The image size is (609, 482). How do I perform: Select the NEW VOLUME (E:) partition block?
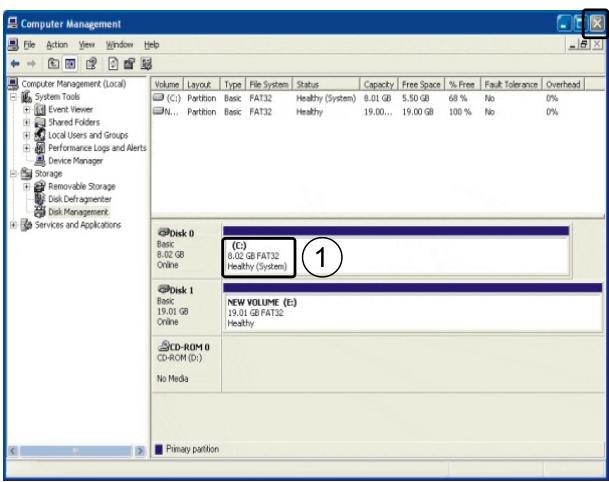tap(413, 312)
